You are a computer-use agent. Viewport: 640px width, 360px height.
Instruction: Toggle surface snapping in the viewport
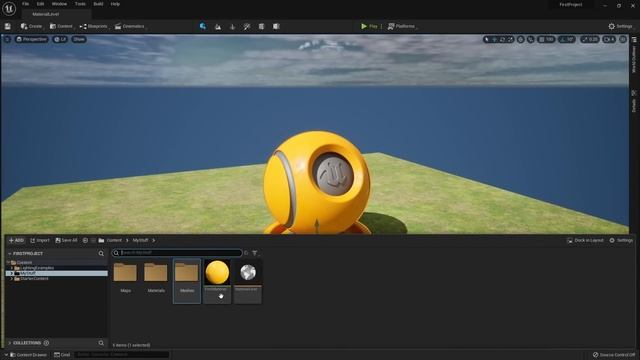[531, 40]
